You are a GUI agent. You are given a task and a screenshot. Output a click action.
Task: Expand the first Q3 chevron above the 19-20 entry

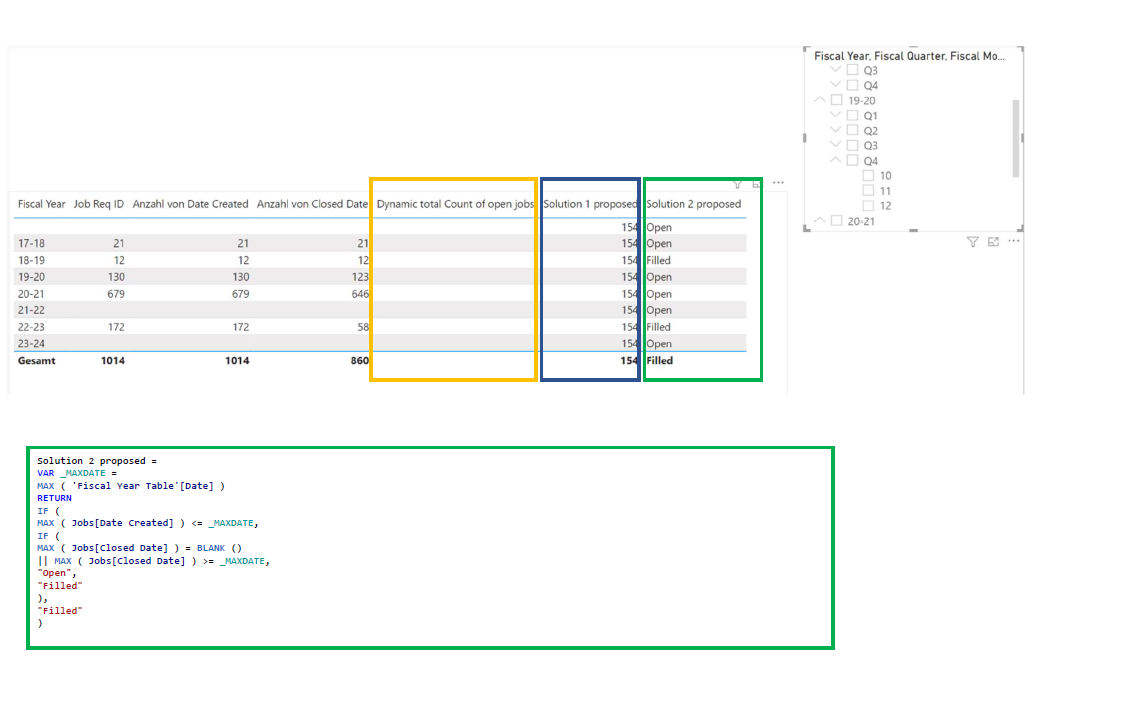coord(835,70)
